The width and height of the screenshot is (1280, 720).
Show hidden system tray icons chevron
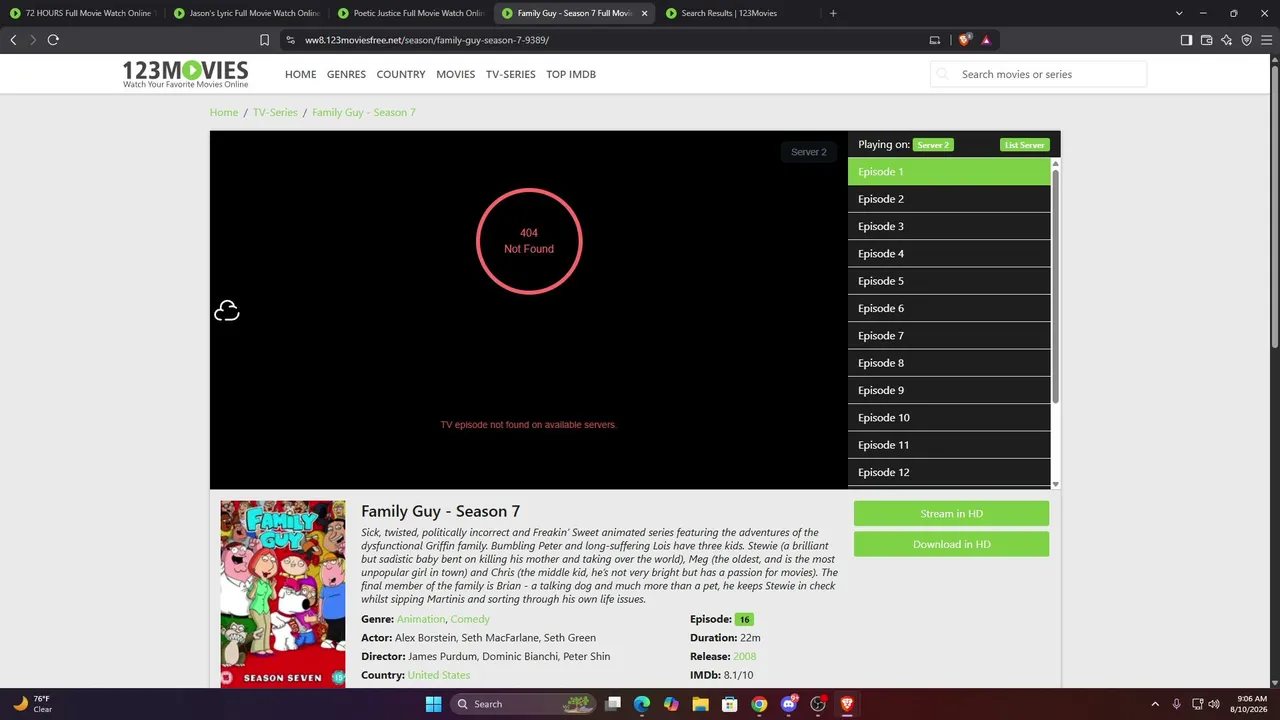click(1155, 704)
